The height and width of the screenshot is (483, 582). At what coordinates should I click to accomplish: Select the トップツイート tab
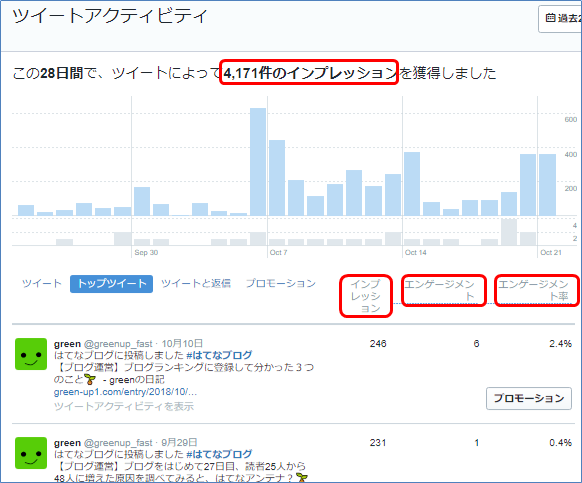pos(111,284)
